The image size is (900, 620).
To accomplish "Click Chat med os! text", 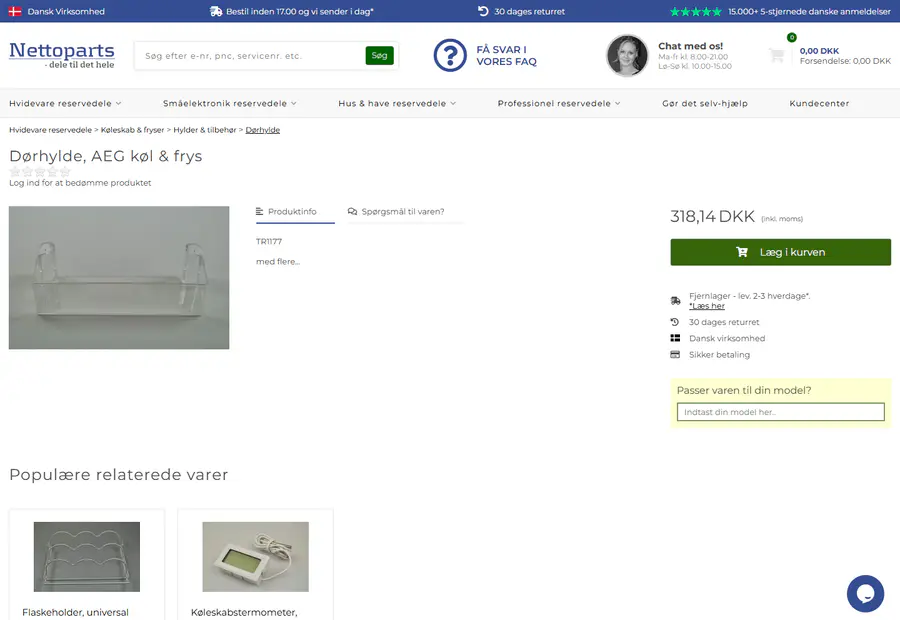I will coord(690,46).
